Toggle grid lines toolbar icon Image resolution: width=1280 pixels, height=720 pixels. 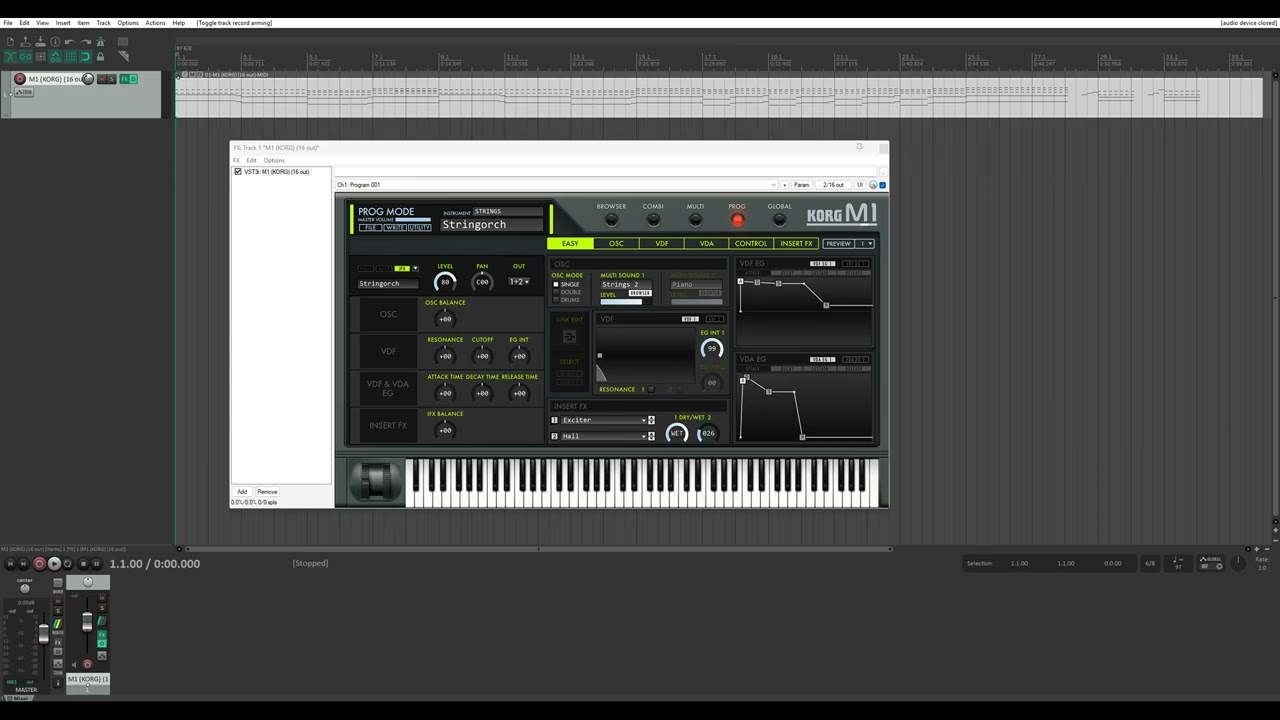coord(70,57)
